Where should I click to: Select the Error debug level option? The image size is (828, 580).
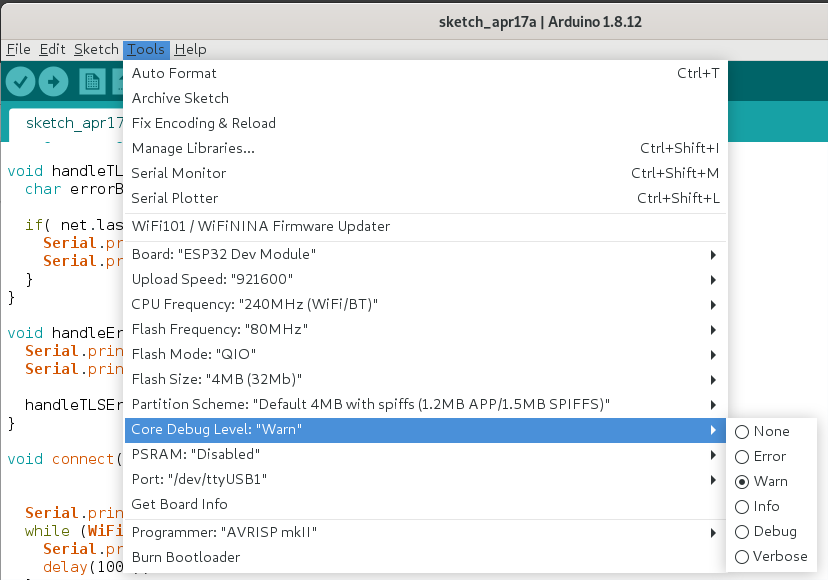click(760, 456)
